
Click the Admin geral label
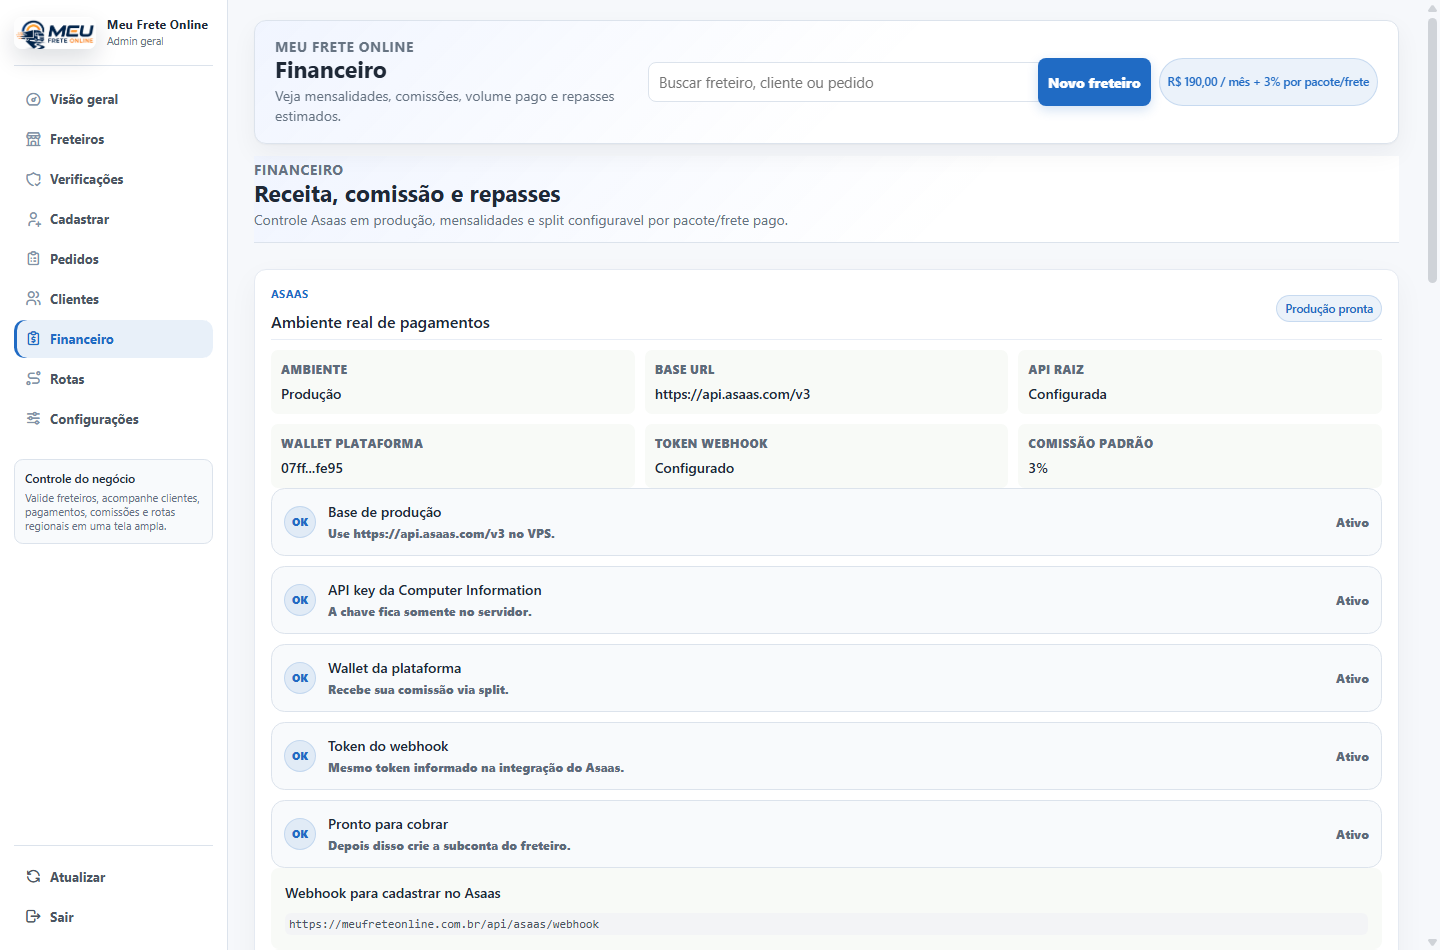135,41
